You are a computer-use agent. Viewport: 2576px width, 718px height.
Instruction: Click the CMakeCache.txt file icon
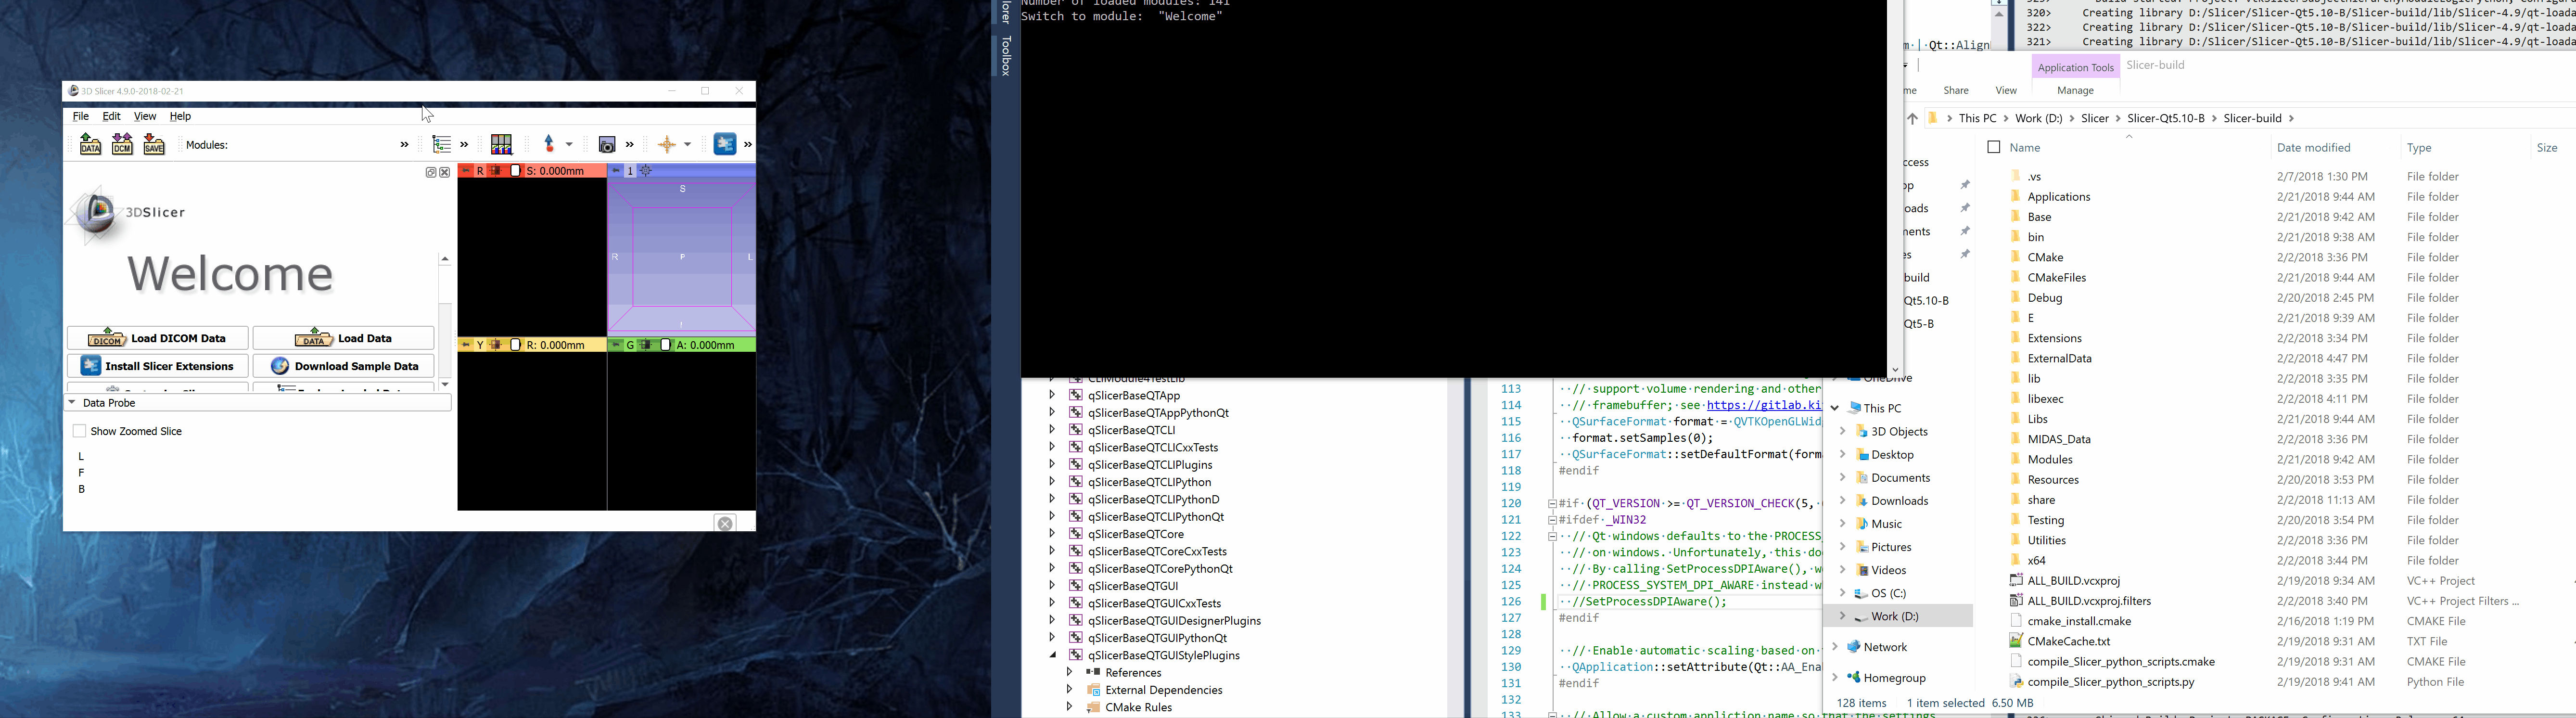coord(2016,640)
